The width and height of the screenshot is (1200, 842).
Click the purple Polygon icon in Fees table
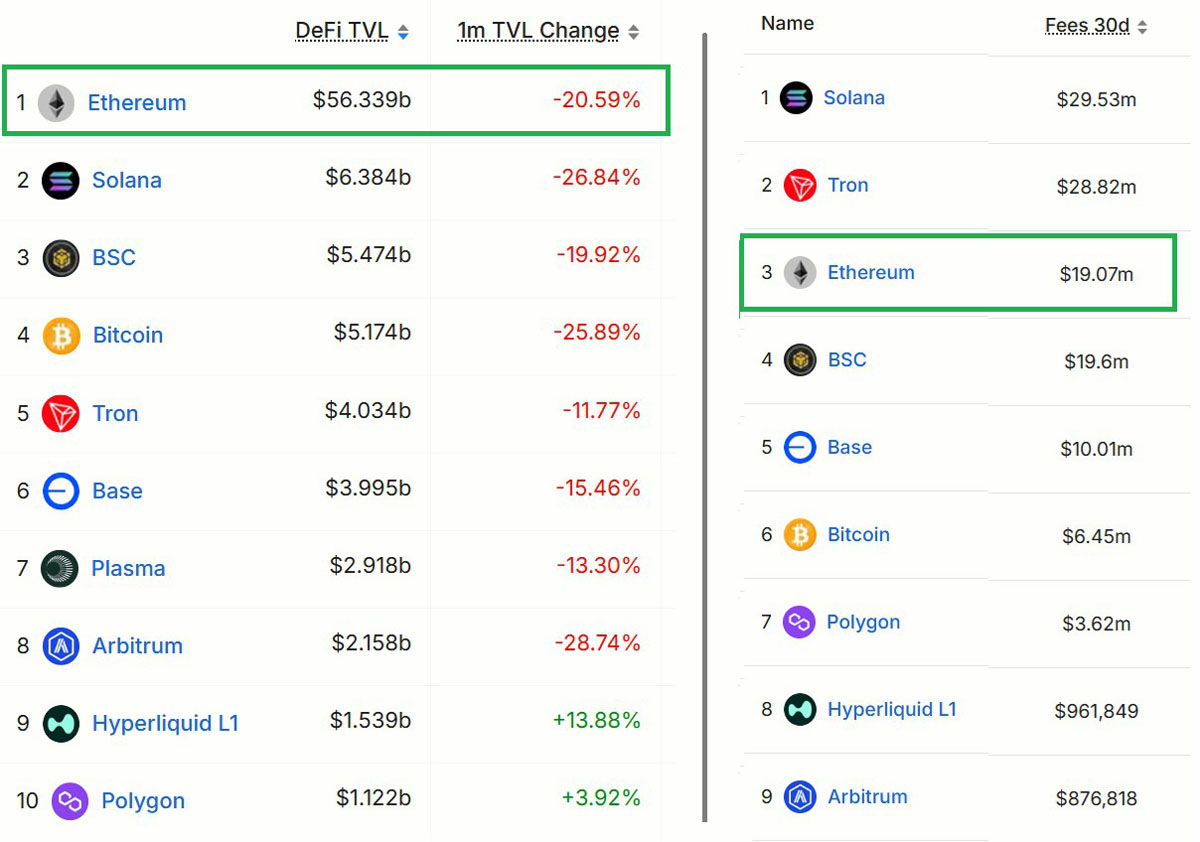(799, 623)
